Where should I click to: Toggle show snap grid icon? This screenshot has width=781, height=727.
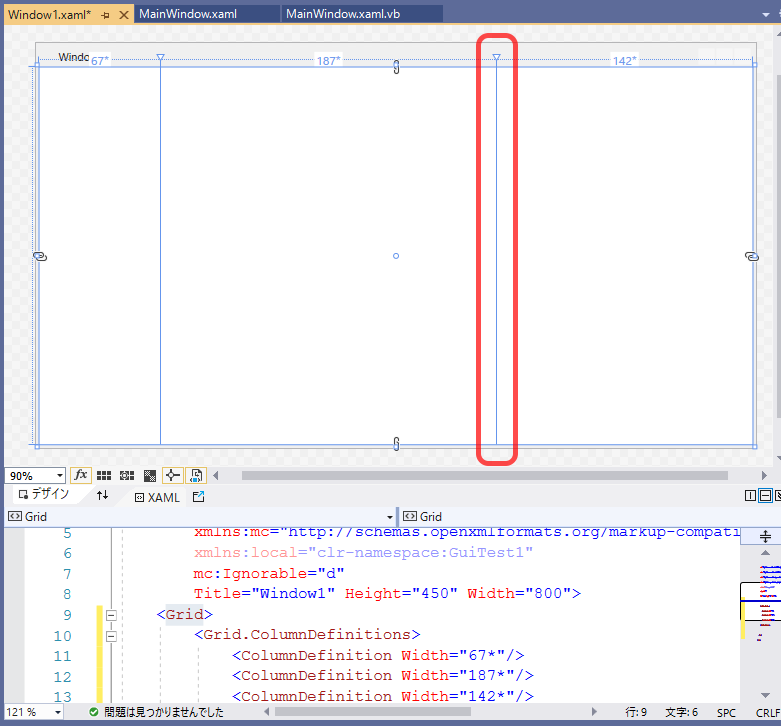[x=104, y=476]
